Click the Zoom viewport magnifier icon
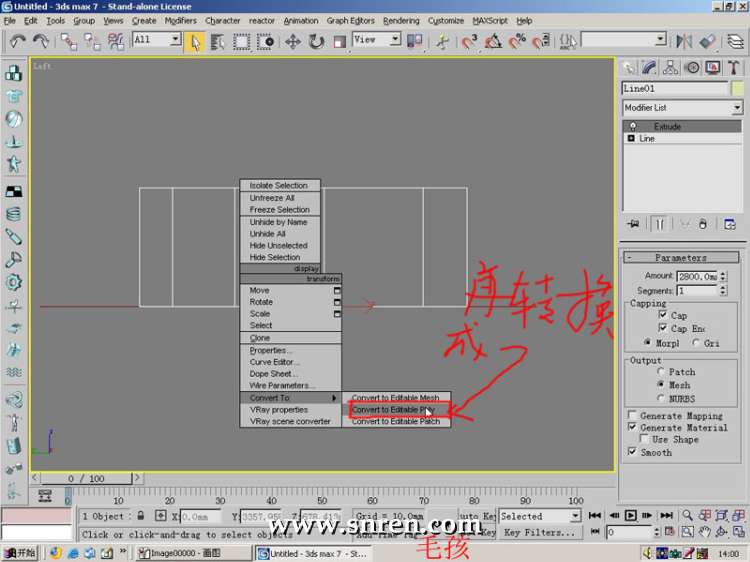This screenshot has width=750, height=562. 687,515
